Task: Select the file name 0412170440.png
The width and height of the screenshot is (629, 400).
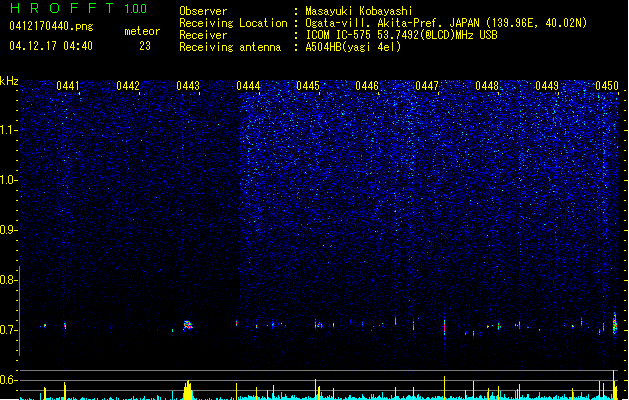Action: coord(51,26)
